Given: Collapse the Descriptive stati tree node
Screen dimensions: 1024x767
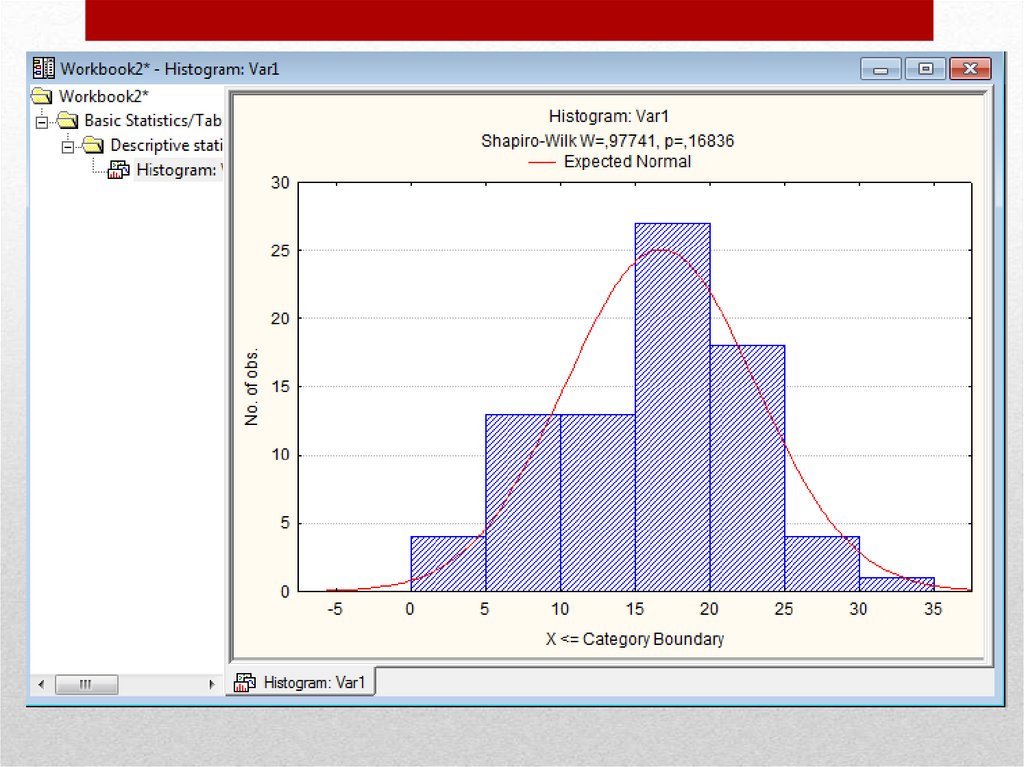Looking at the screenshot, I should click(x=68, y=145).
